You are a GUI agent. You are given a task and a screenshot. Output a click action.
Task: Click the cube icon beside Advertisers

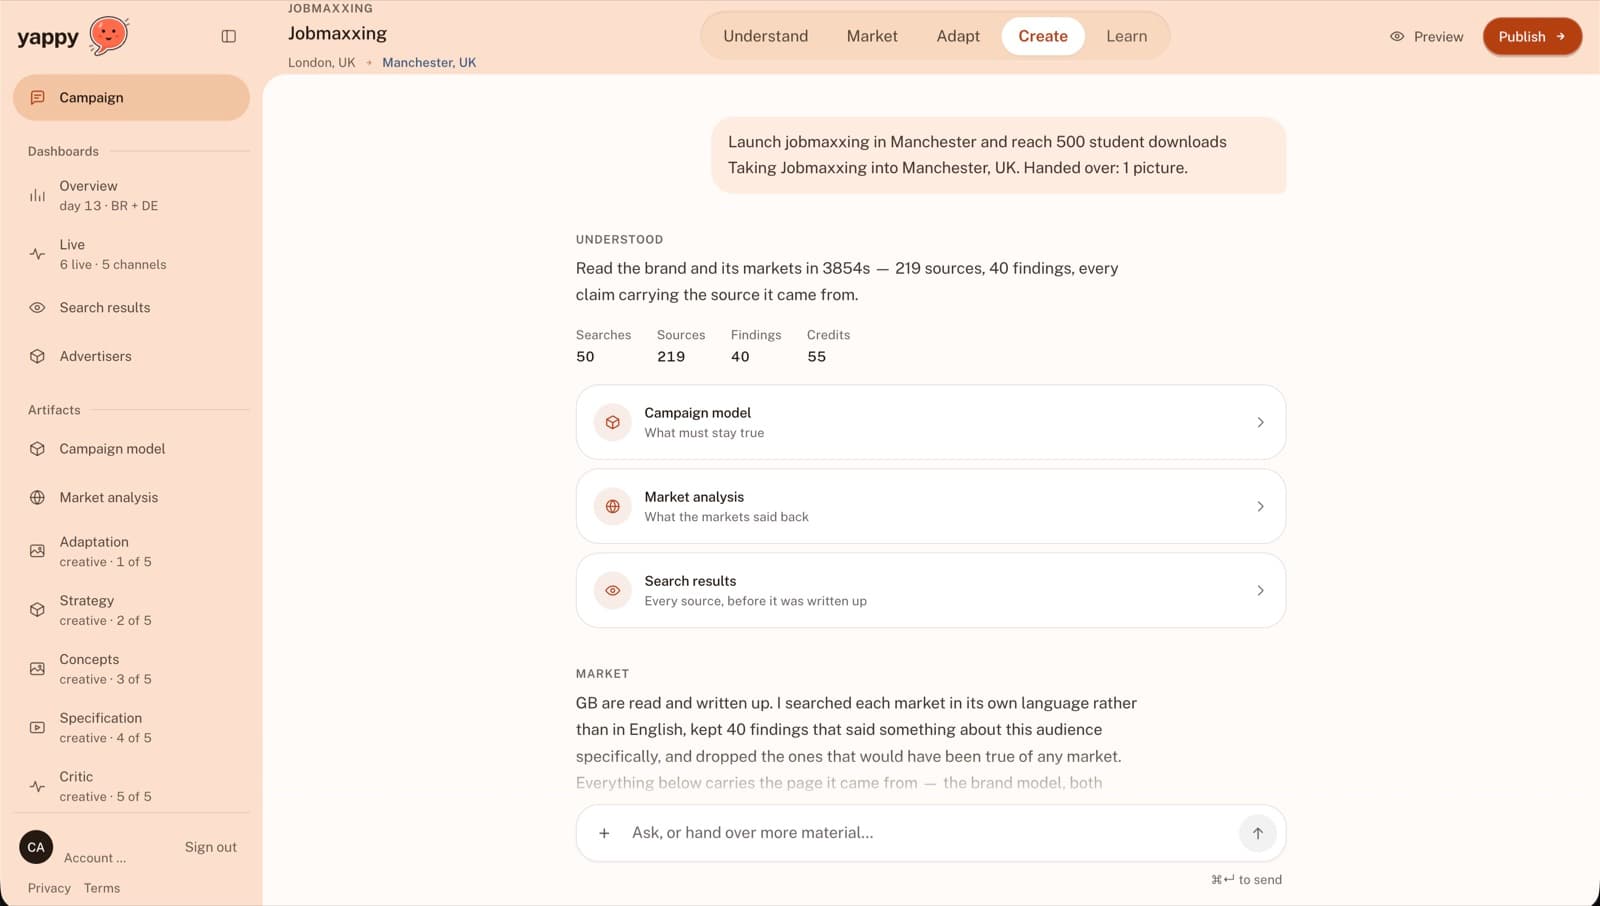[37, 356]
